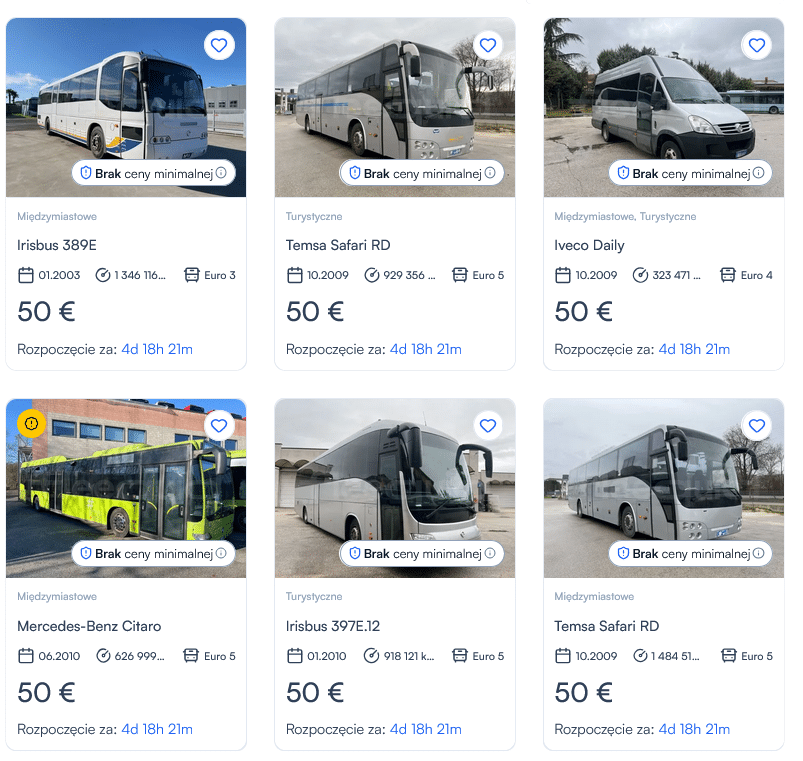Click info icon in Irisbus 397E.12 price badge
Viewport: 803px width, 761px height.
click(x=490, y=553)
